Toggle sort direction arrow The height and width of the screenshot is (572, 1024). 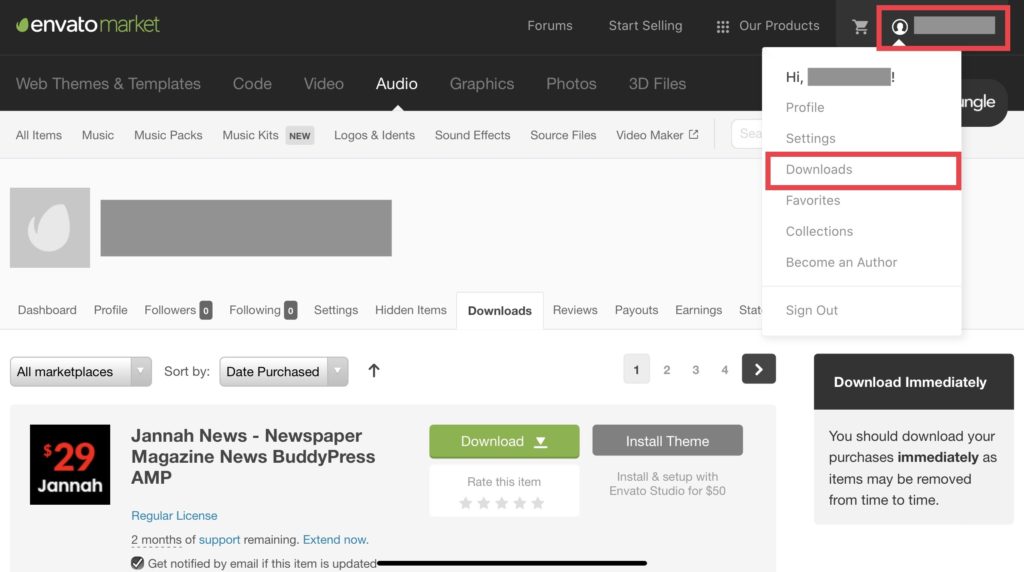click(x=374, y=371)
